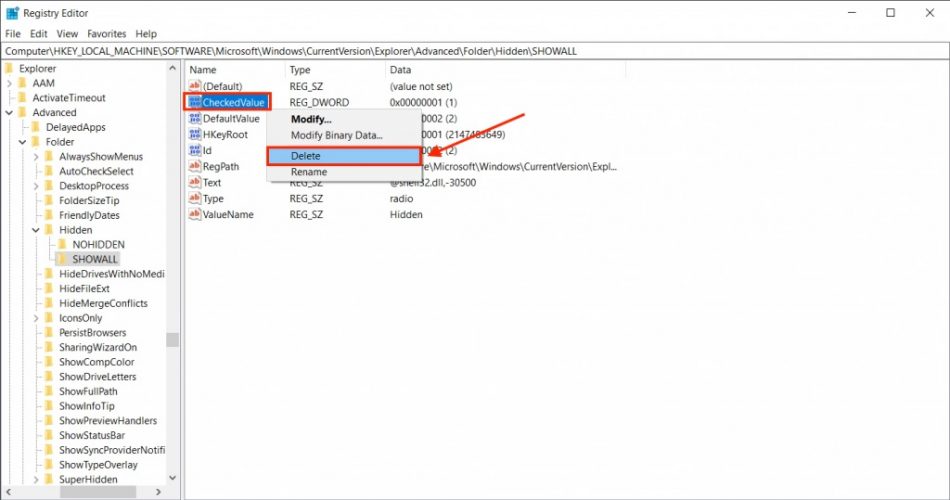Screen dimensions: 950x500
Task: Click the CheckedValue DWORD icon
Action: coord(194,102)
